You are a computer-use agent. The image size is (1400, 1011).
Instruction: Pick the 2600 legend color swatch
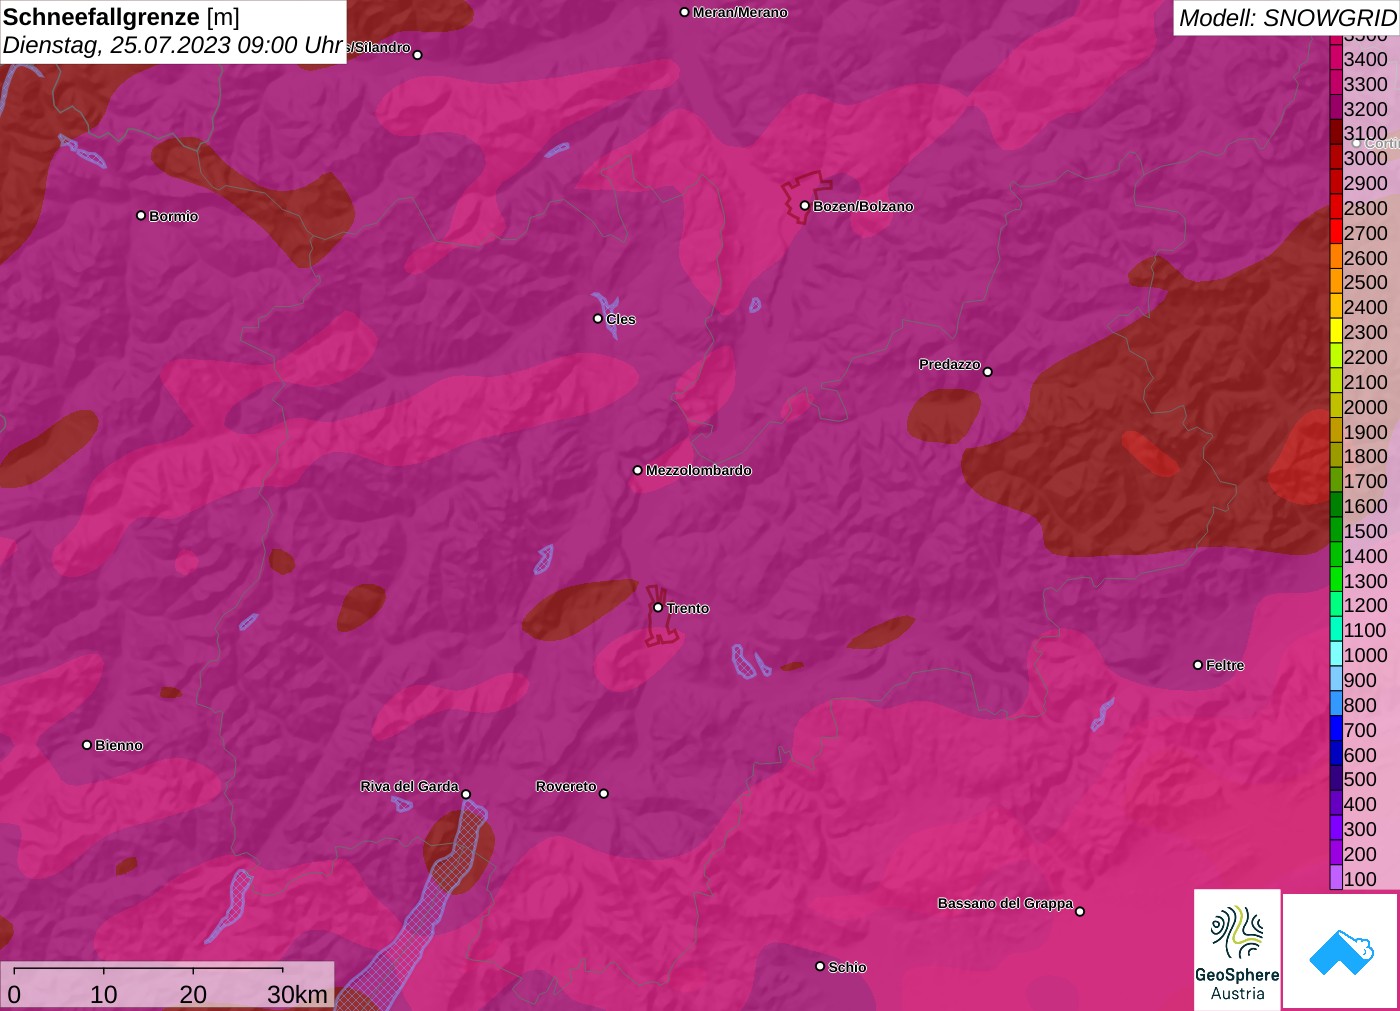click(x=1336, y=258)
